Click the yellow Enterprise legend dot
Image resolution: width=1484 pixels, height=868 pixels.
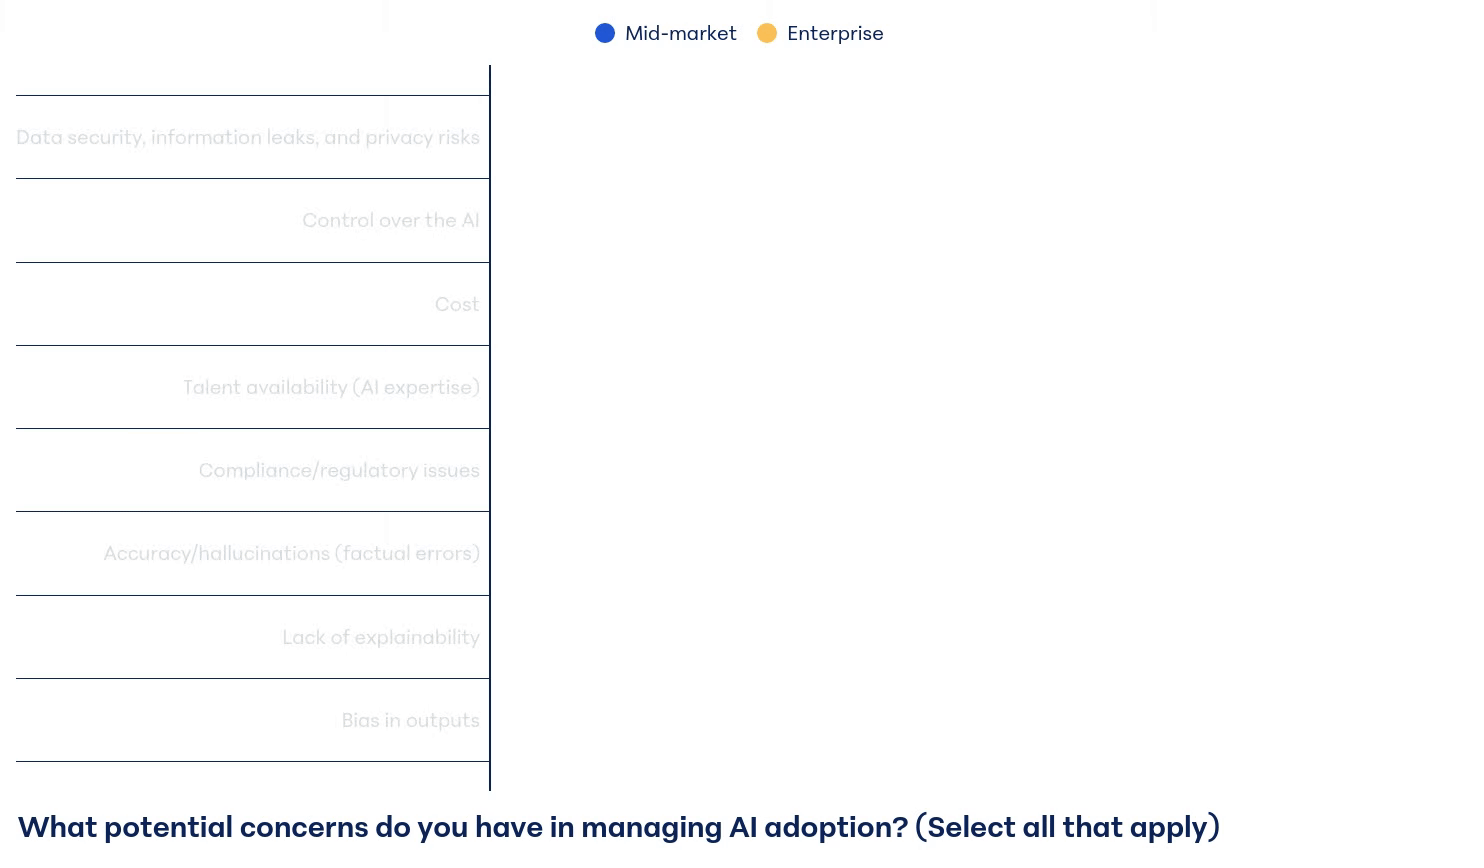[x=767, y=33]
